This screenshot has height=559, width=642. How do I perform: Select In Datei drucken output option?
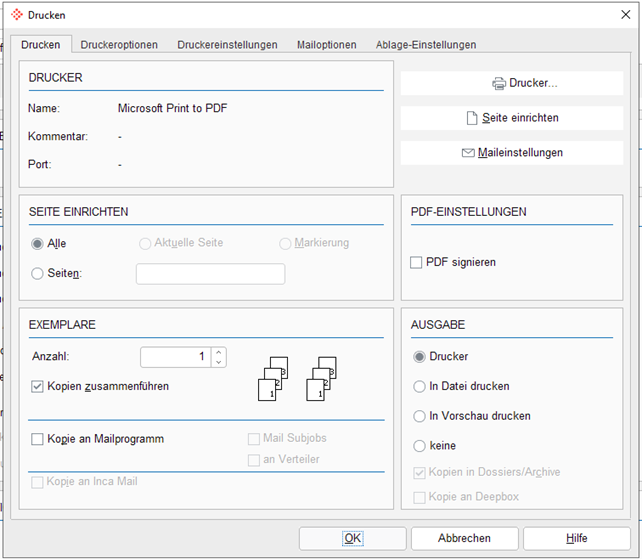(x=419, y=387)
